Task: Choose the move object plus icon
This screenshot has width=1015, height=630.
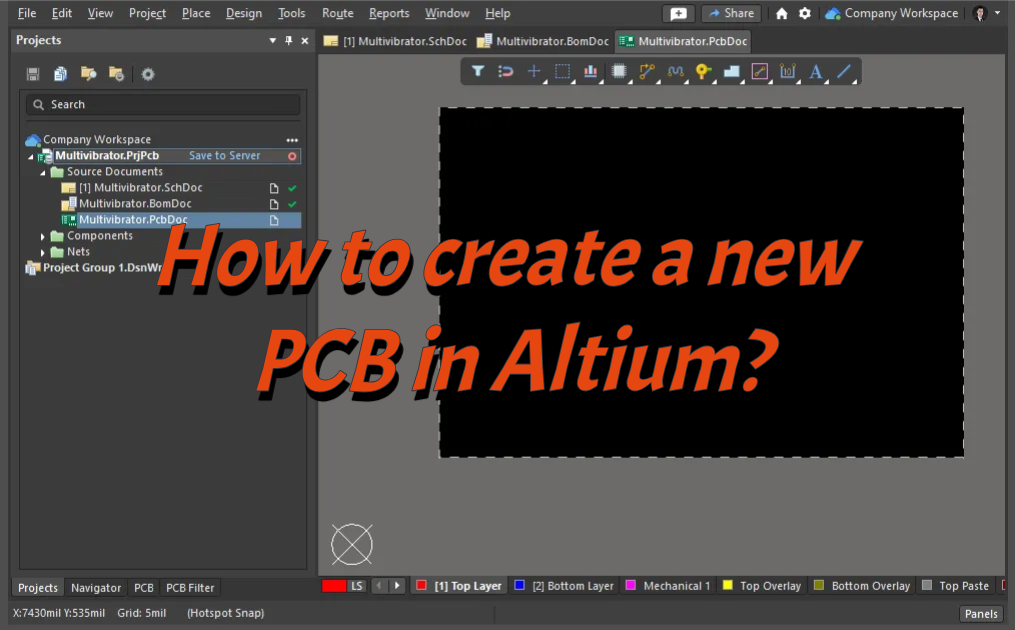Action: point(534,71)
